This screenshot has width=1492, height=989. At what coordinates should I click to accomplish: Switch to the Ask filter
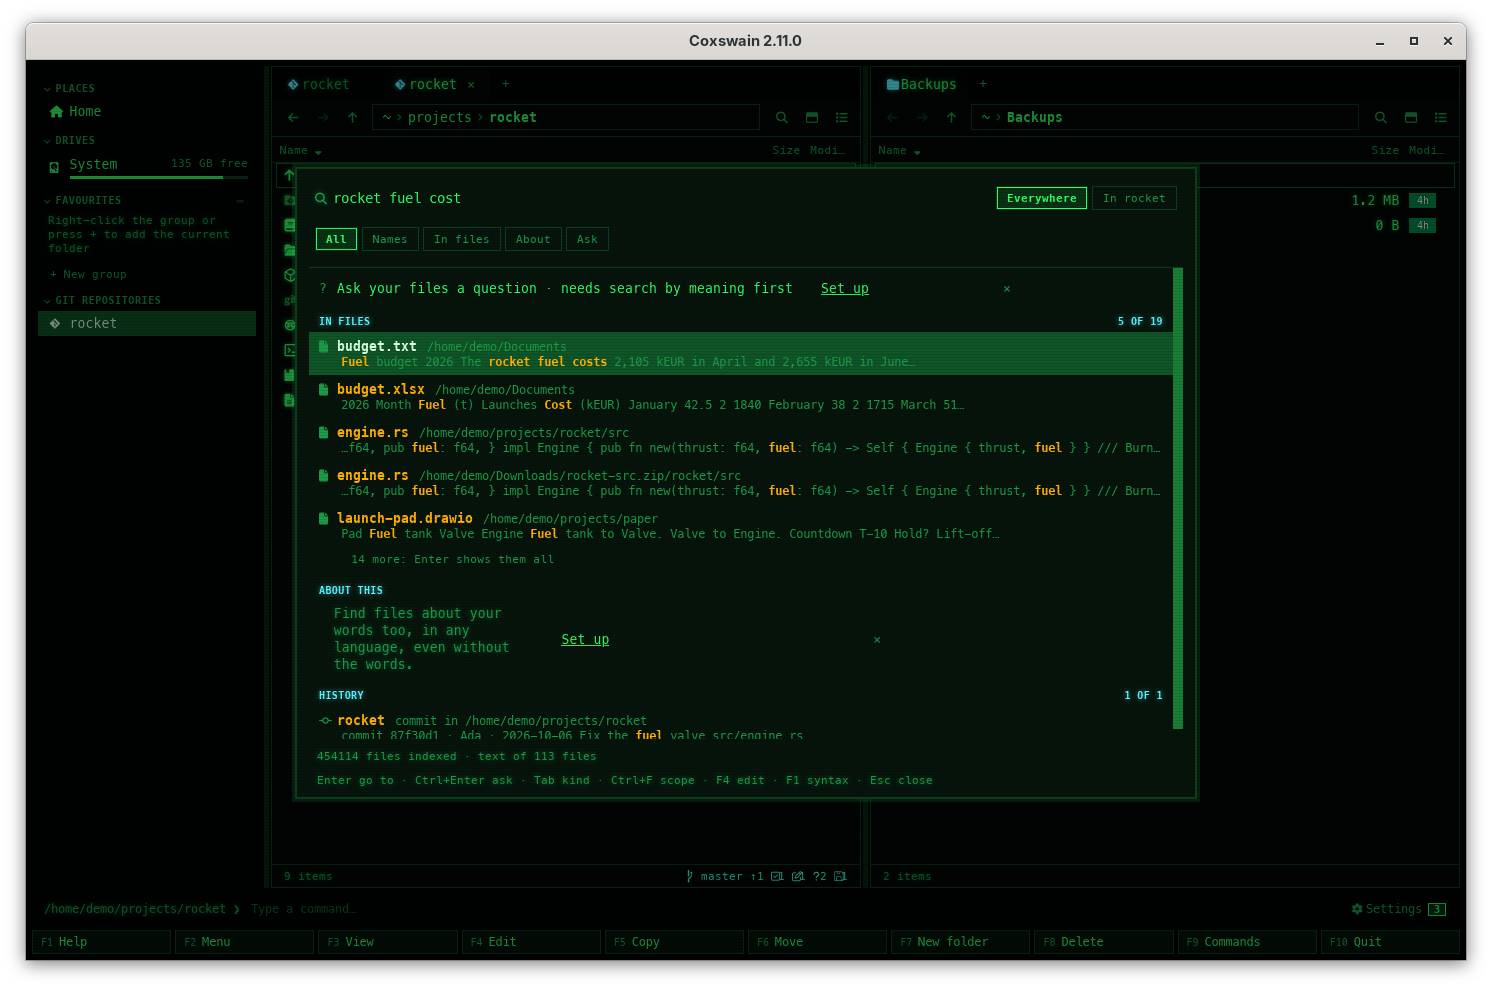tap(587, 239)
